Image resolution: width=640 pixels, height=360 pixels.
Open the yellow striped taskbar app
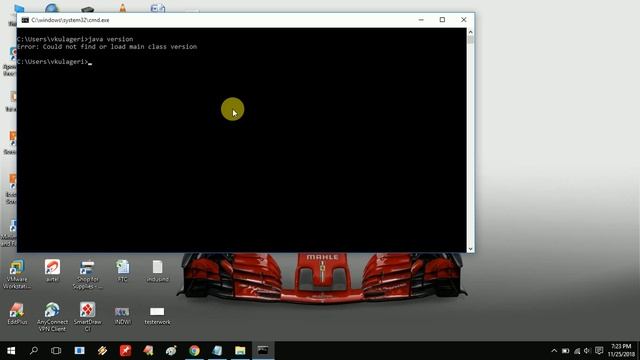click(x=102, y=351)
